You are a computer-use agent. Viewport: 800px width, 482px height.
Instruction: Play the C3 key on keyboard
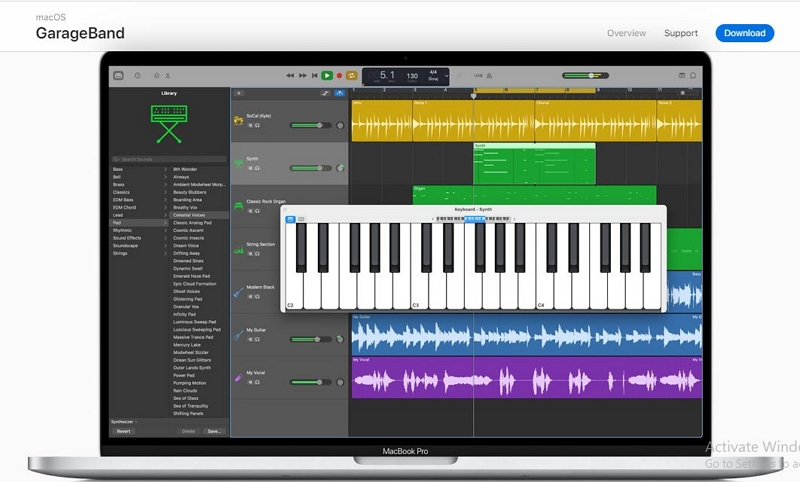click(x=419, y=293)
